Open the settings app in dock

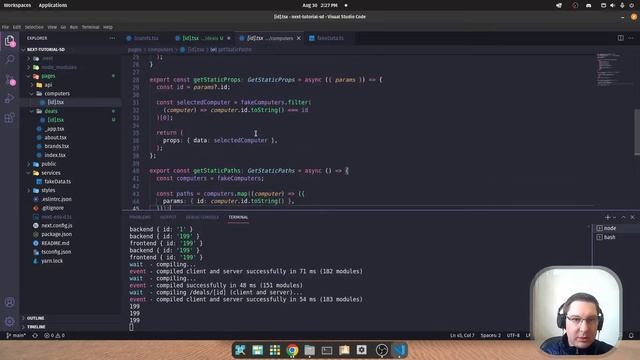(x=362, y=350)
